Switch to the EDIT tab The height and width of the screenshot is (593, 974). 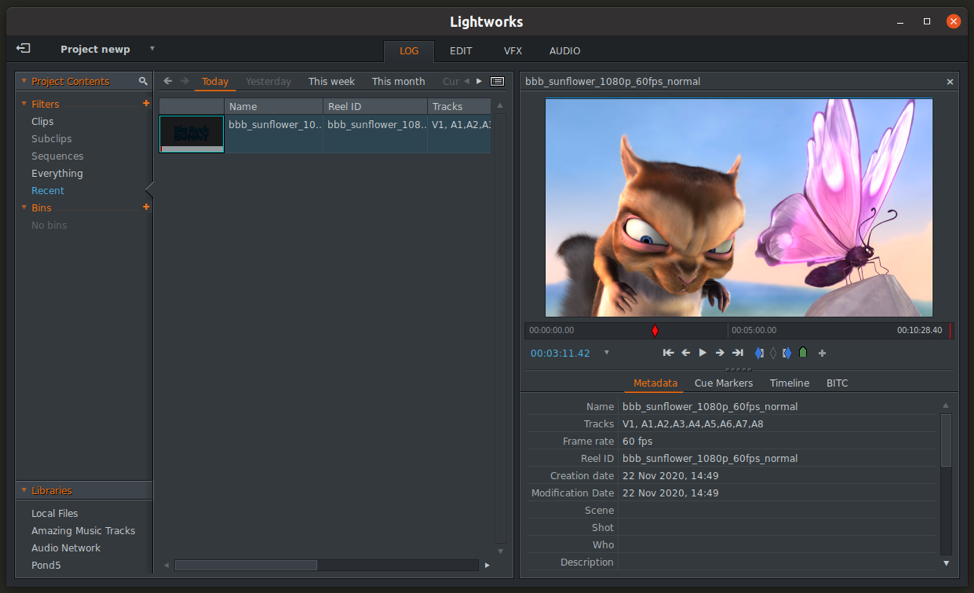[x=460, y=51]
